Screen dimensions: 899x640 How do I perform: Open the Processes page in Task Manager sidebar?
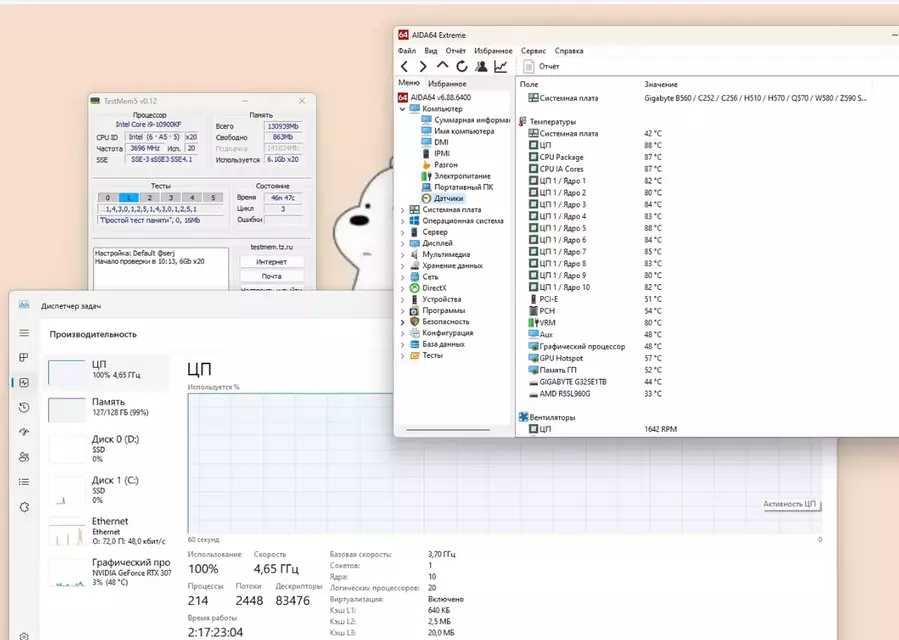tap(24, 357)
